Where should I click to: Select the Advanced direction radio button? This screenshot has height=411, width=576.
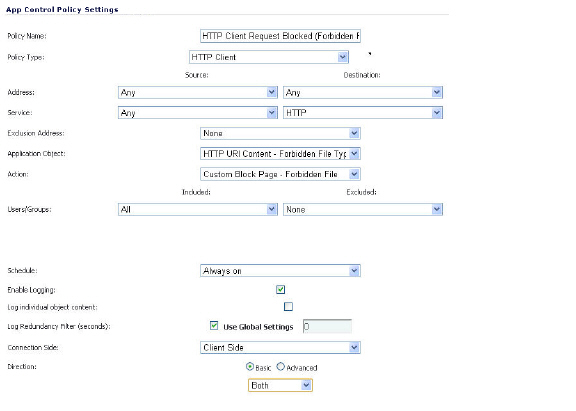tap(281, 367)
